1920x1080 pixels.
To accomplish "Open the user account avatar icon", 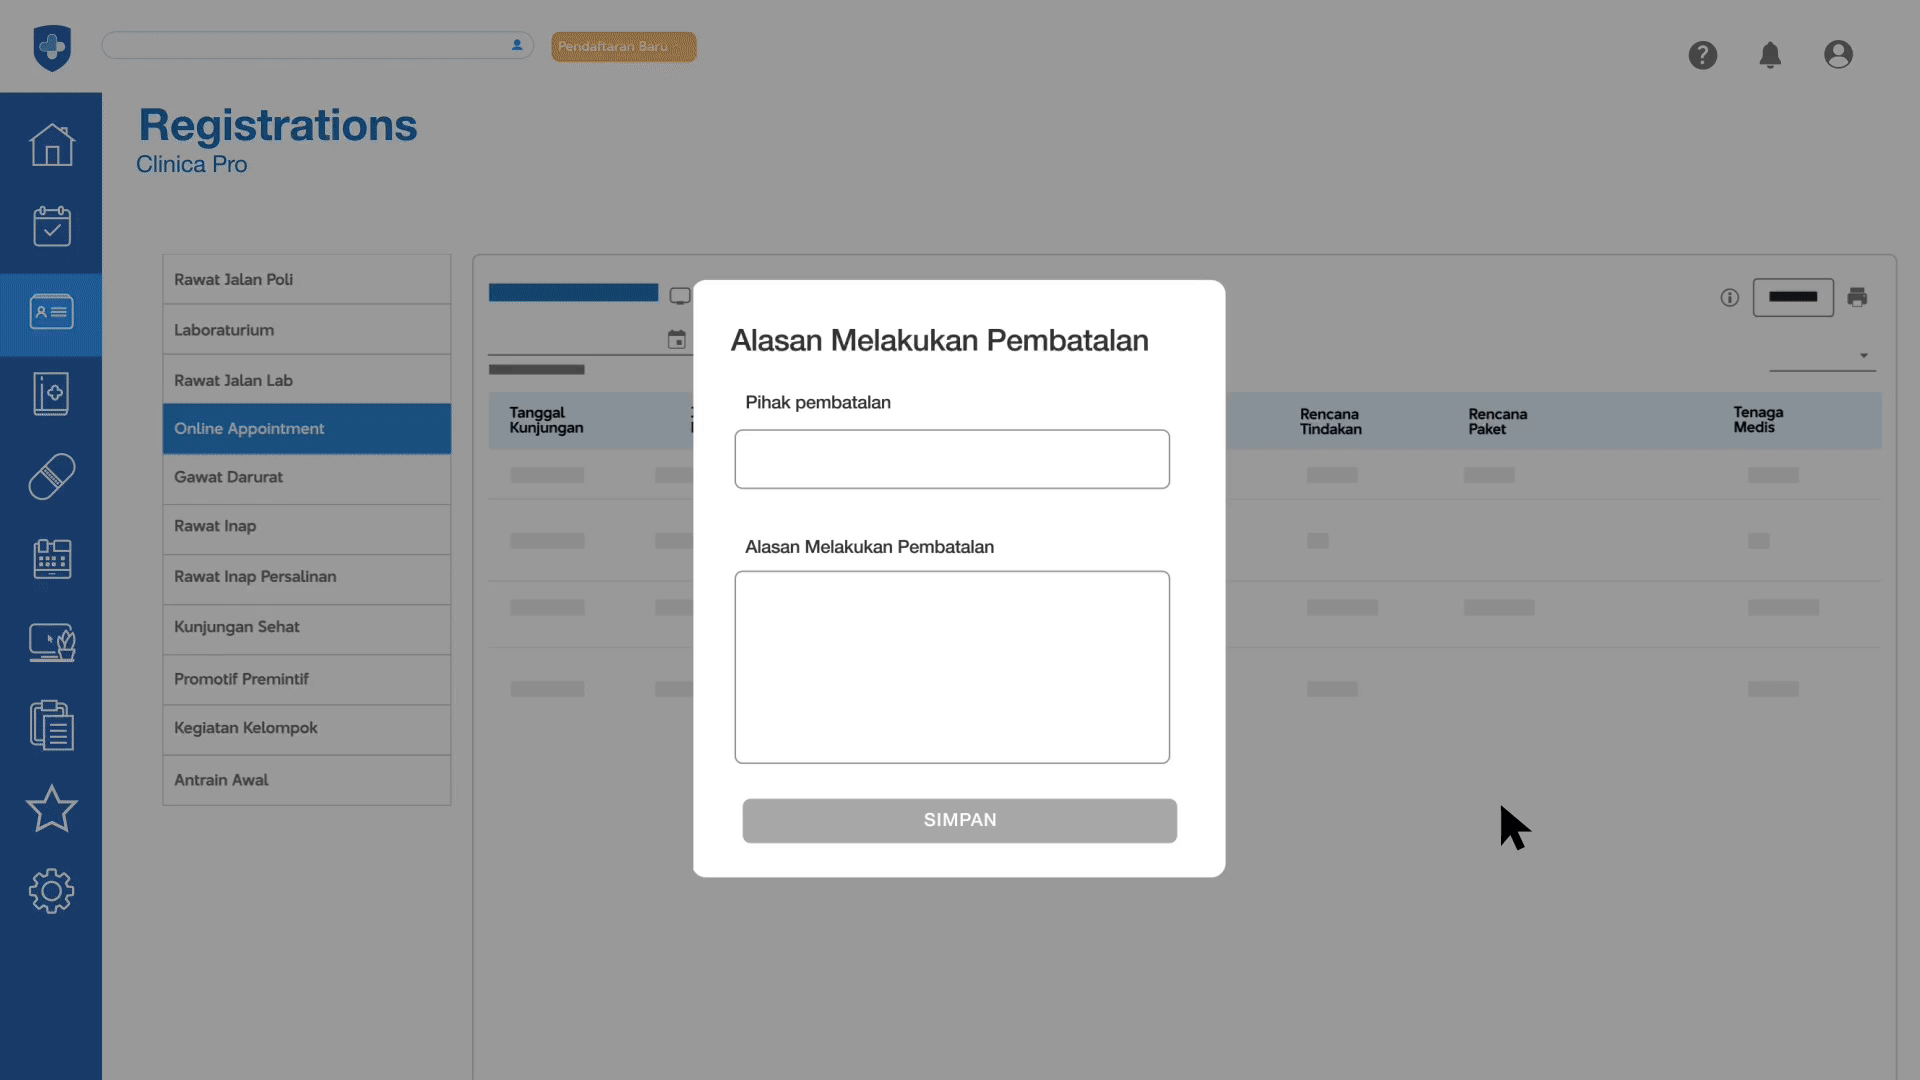I will click(1838, 55).
